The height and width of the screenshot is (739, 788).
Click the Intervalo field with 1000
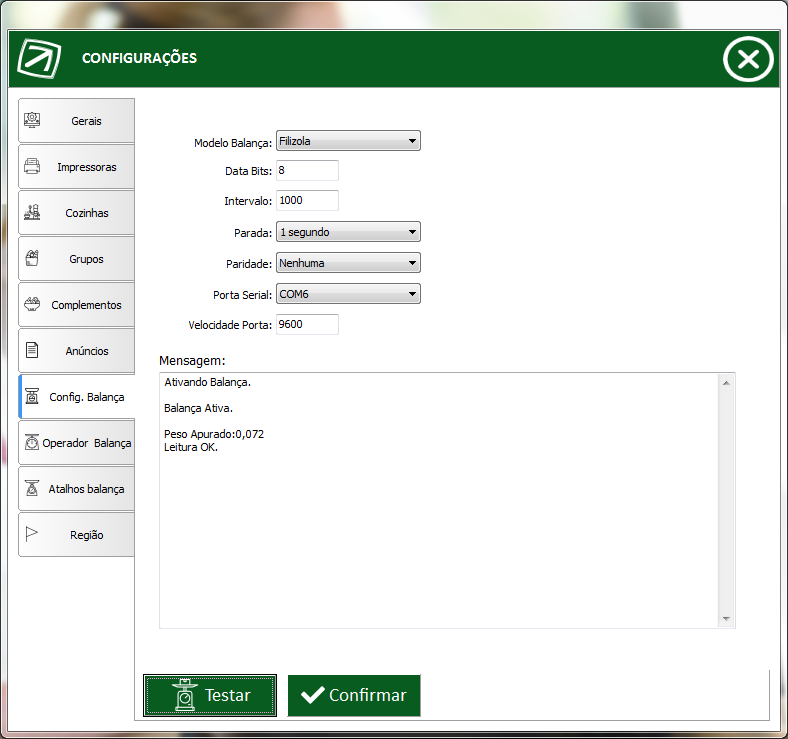click(308, 200)
